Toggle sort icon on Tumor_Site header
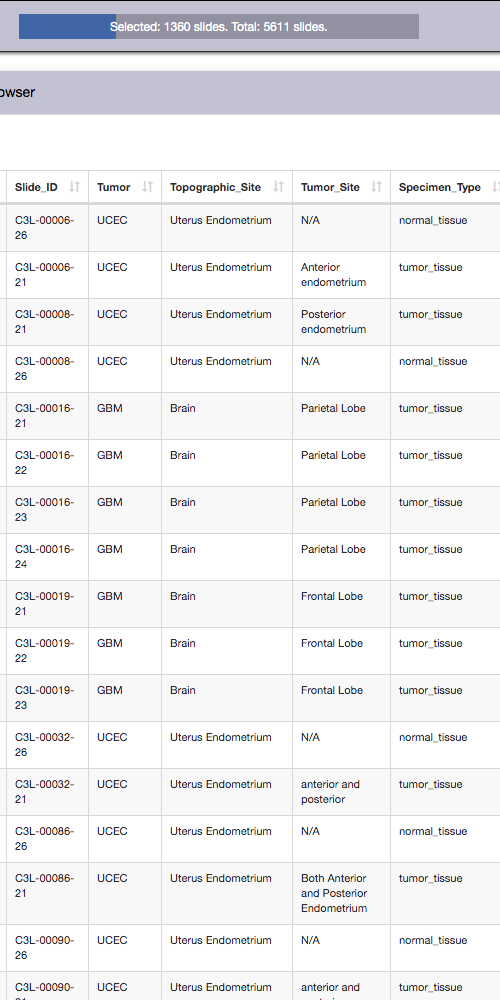This screenshot has height=1000, width=500. pos(377,187)
